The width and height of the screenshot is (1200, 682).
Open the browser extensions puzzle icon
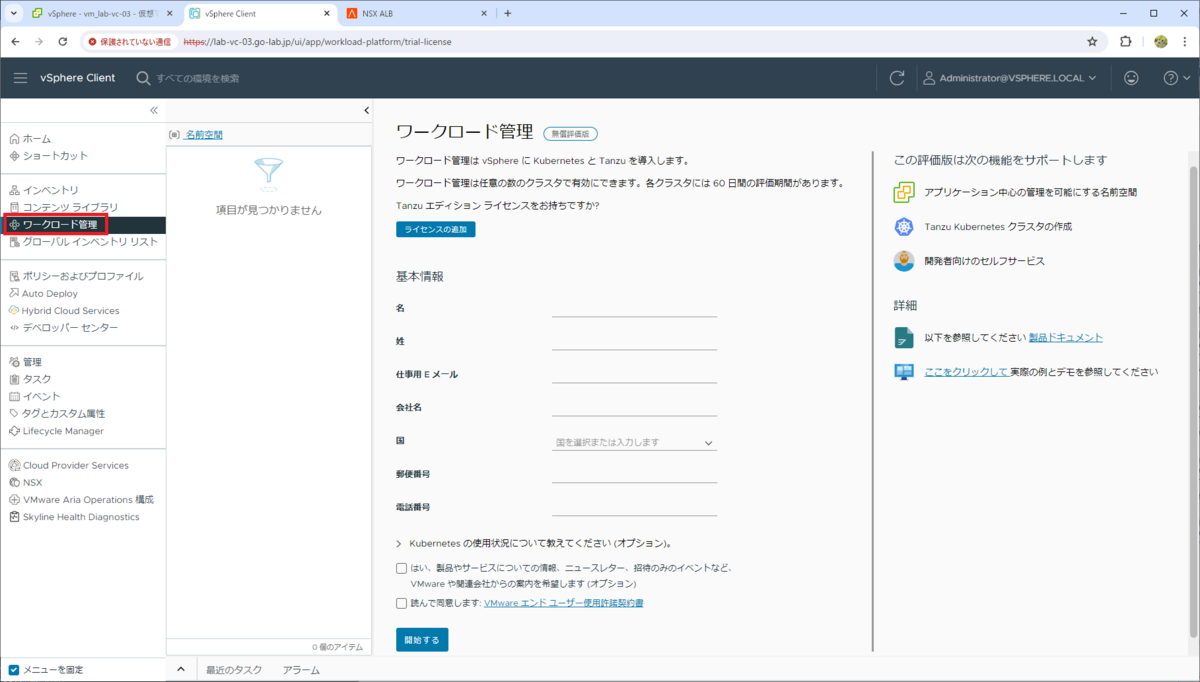click(x=1126, y=42)
